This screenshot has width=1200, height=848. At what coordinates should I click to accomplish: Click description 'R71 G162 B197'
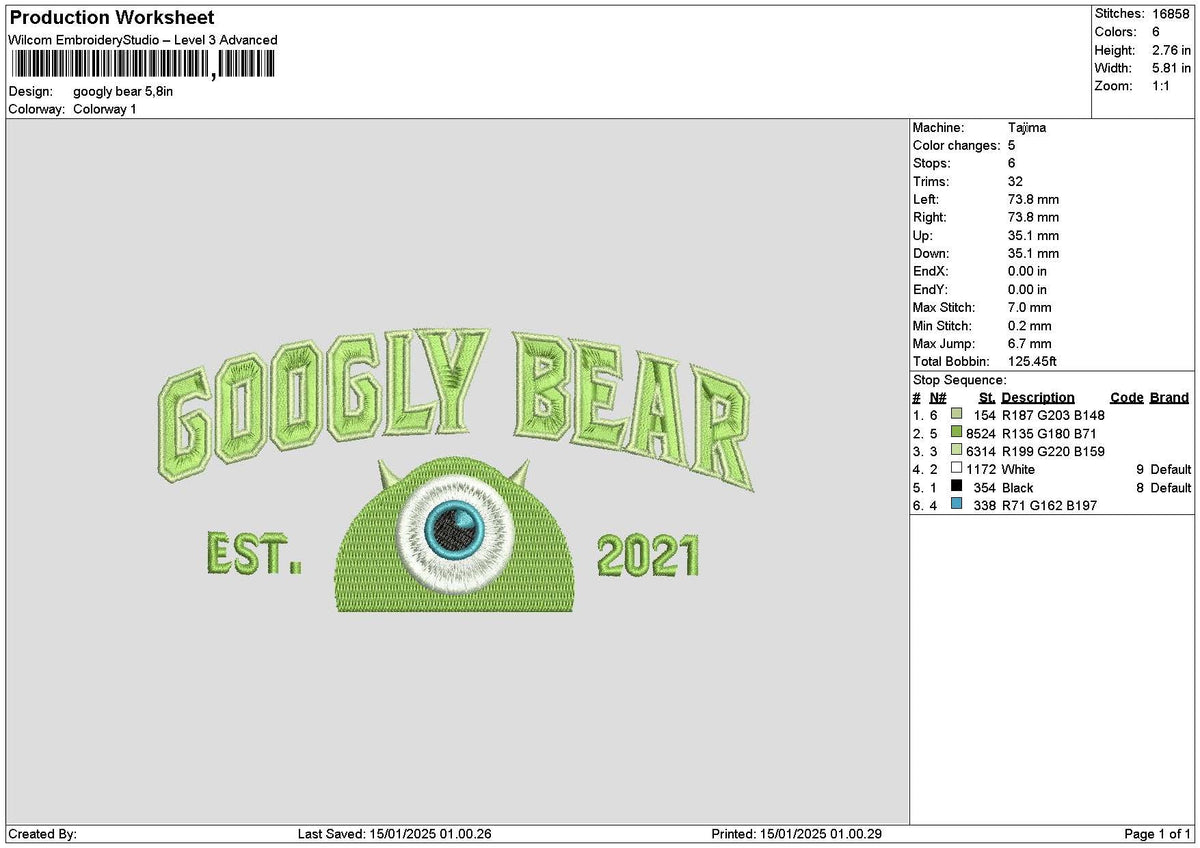tap(1049, 506)
